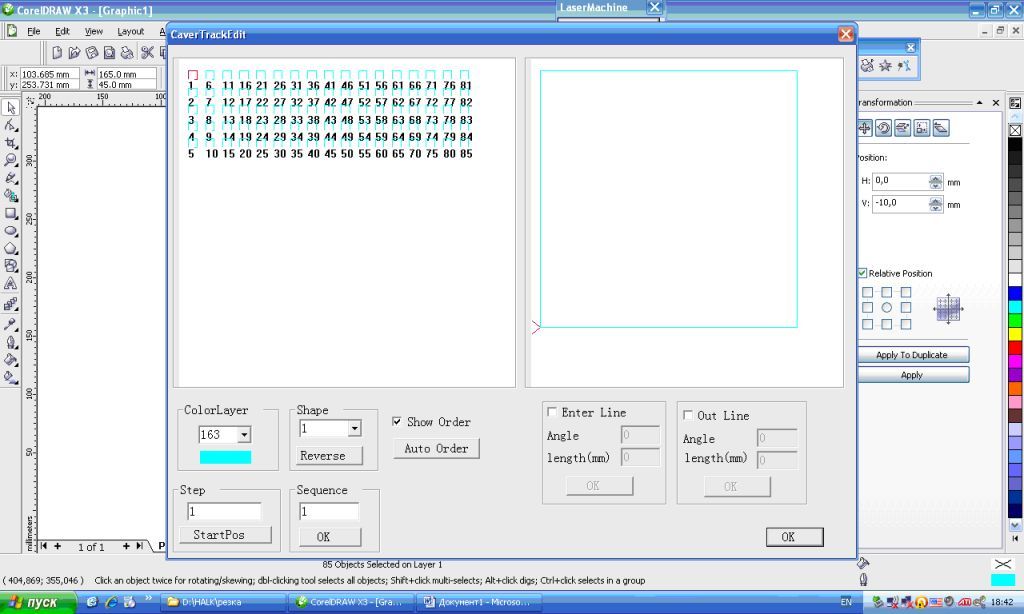Open the Layout menu
Viewport: 1024px width, 614px height.
tap(130, 31)
